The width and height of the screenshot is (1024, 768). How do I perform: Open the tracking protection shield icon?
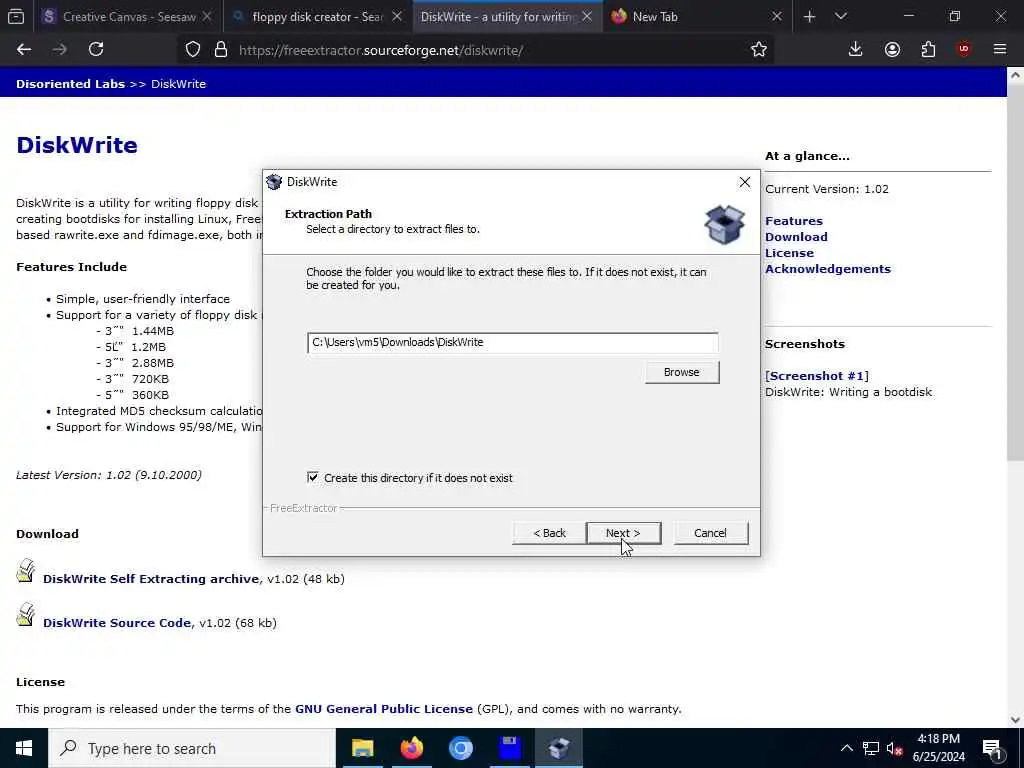pyautogui.click(x=193, y=50)
